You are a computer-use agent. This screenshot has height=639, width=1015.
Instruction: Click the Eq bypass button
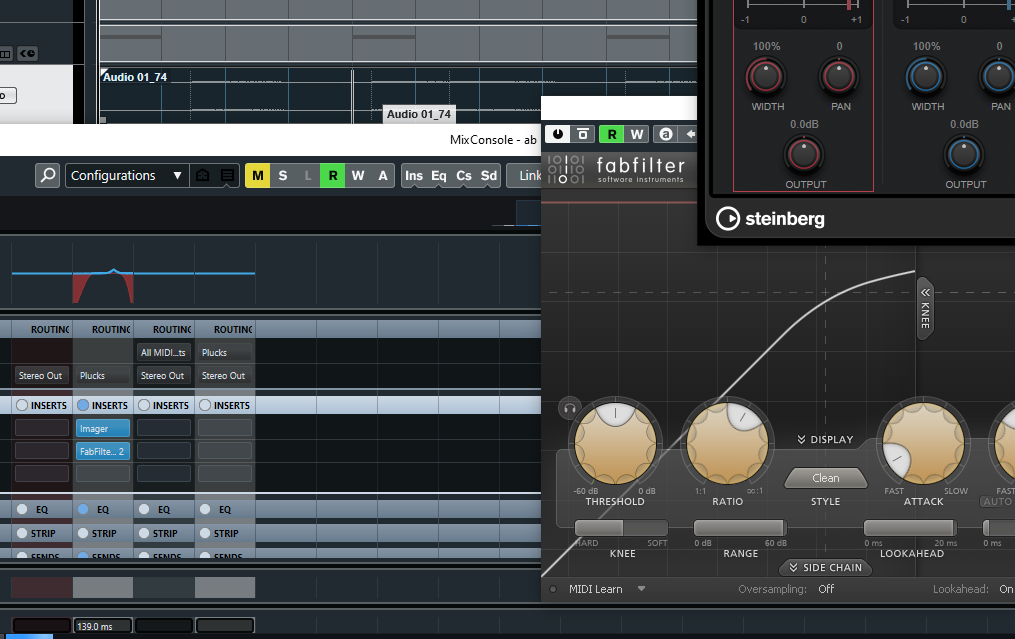[439, 175]
